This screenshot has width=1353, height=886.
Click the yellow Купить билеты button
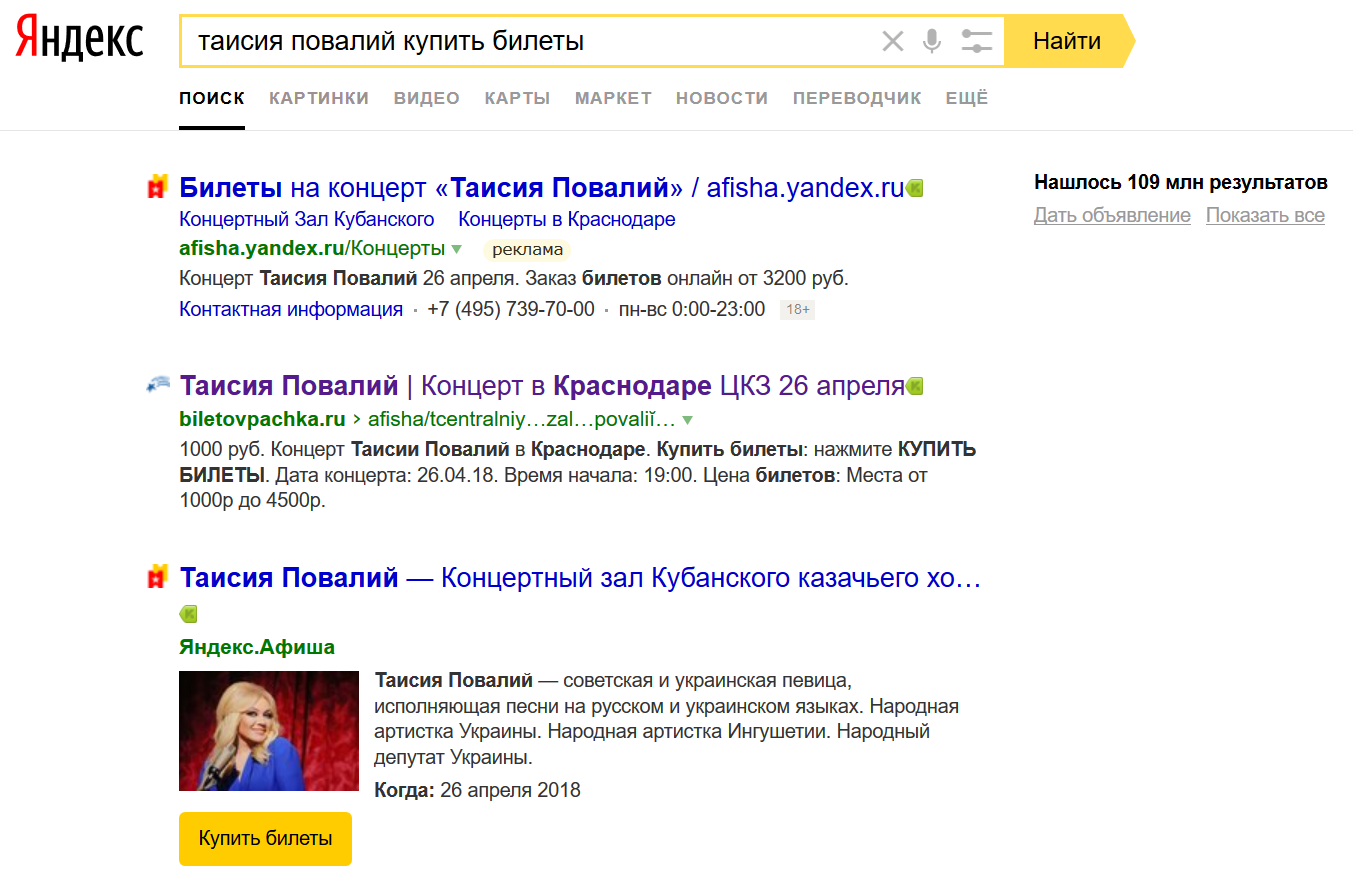(265, 838)
